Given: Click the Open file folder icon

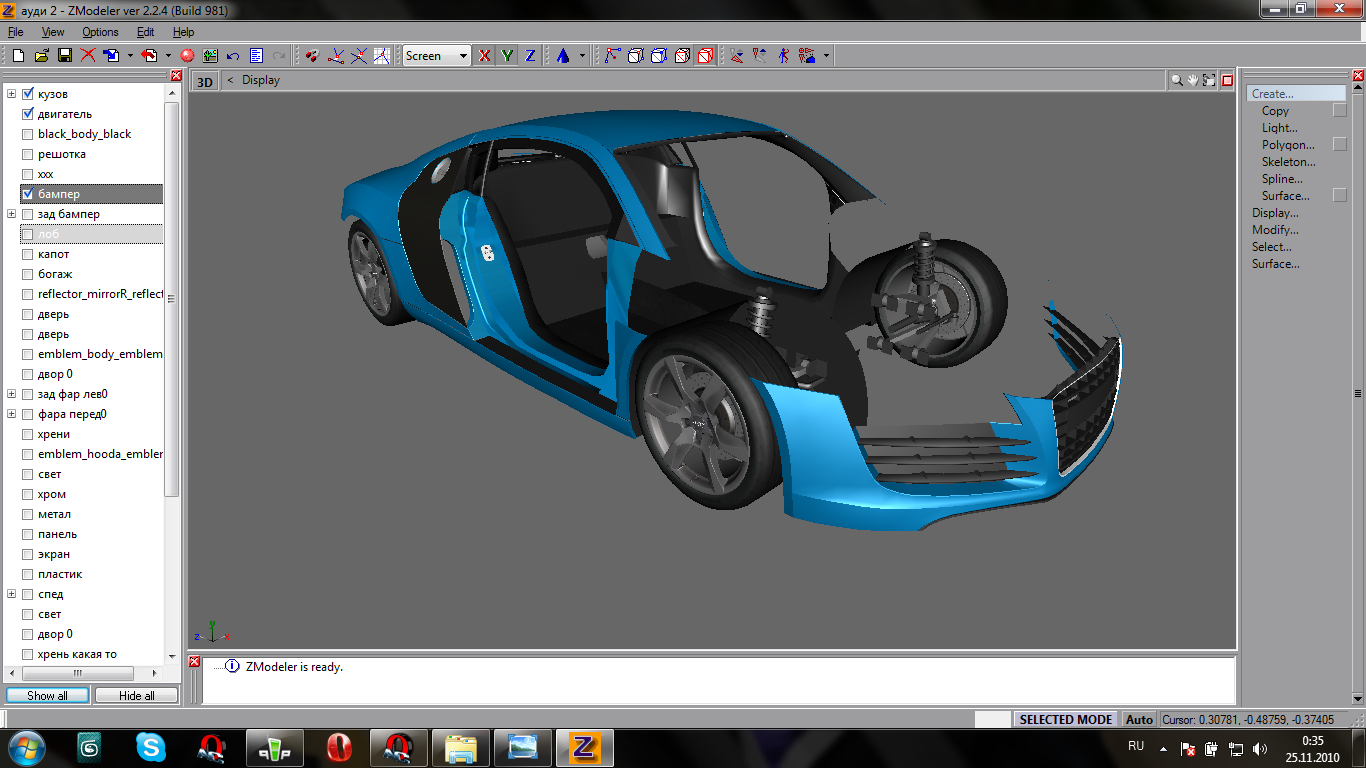Looking at the screenshot, I should 41,56.
